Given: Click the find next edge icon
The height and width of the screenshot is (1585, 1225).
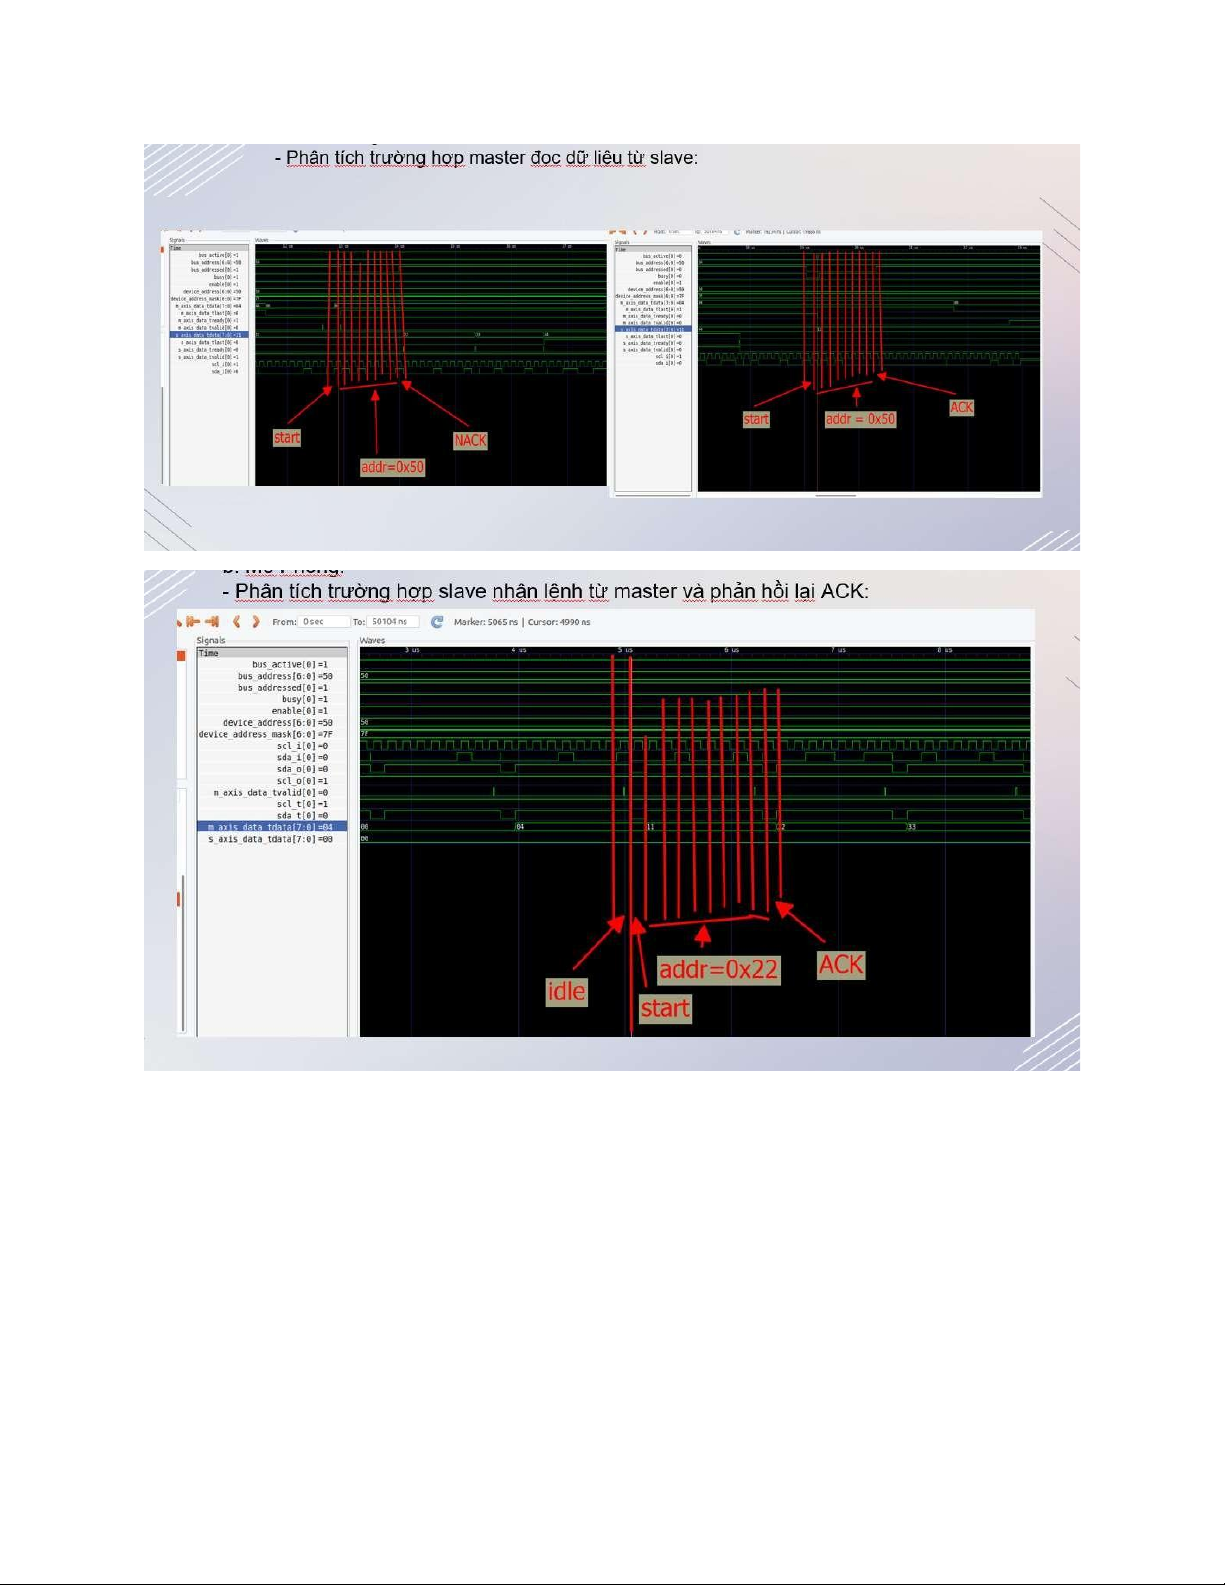Looking at the screenshot, I should pyautogui.click(x=212, y=622).
